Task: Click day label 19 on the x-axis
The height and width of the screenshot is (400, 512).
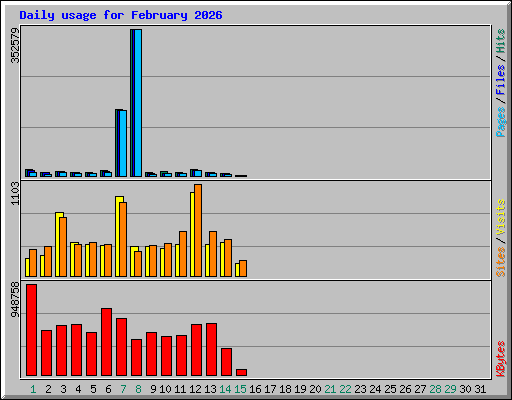Action: 301,389
